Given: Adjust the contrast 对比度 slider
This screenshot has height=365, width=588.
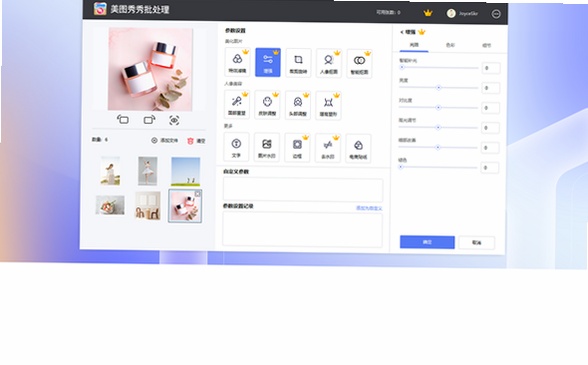Looking at the screenshot, I should tap(438, 107).
